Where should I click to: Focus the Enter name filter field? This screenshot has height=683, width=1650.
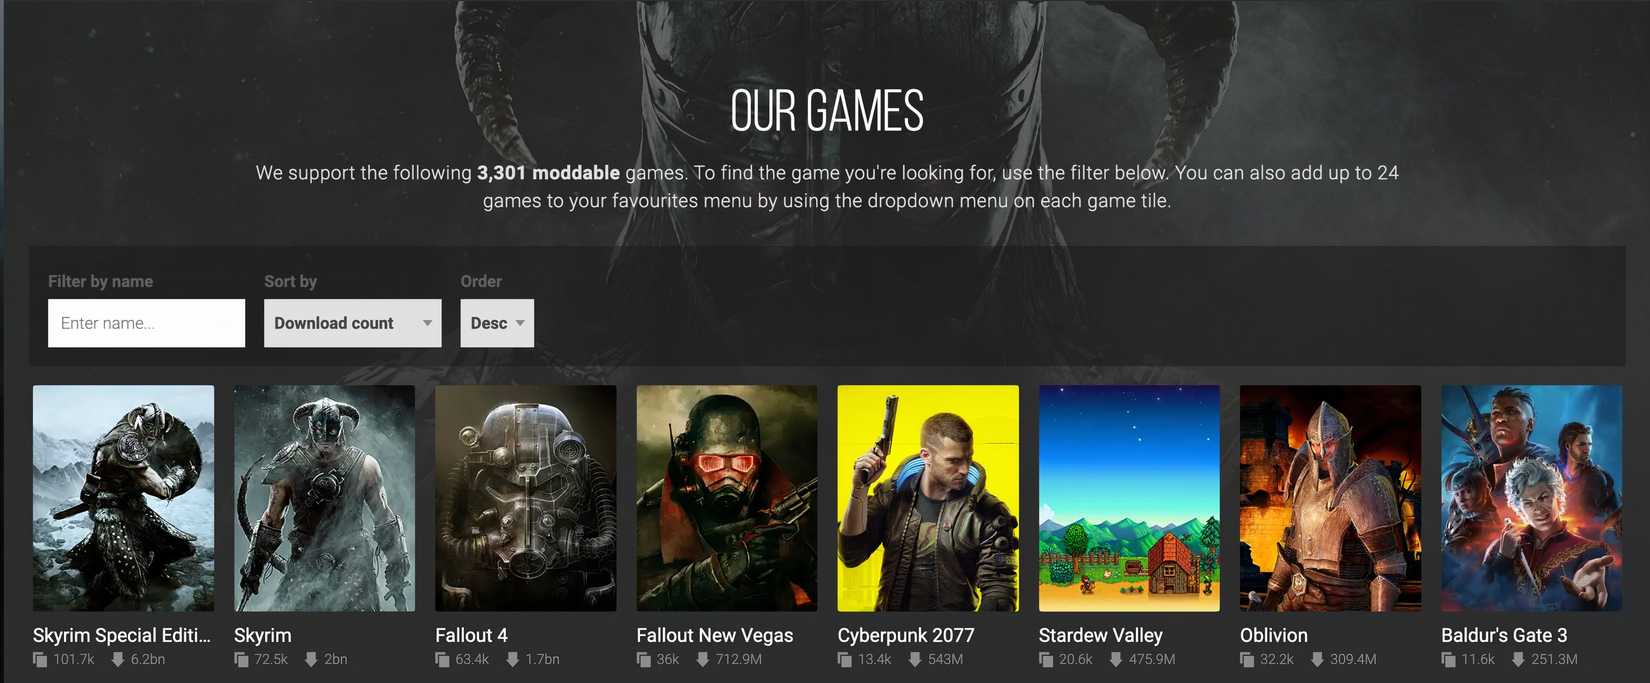(146, 323)
